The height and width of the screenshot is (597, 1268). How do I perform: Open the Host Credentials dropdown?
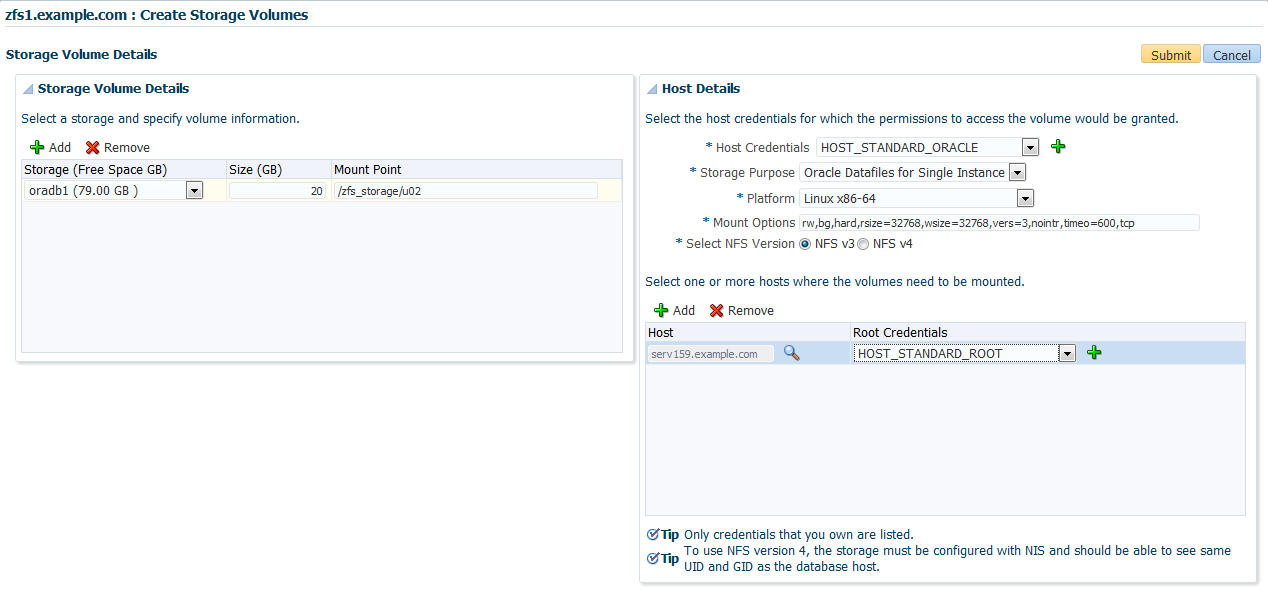coord(1030,148)
